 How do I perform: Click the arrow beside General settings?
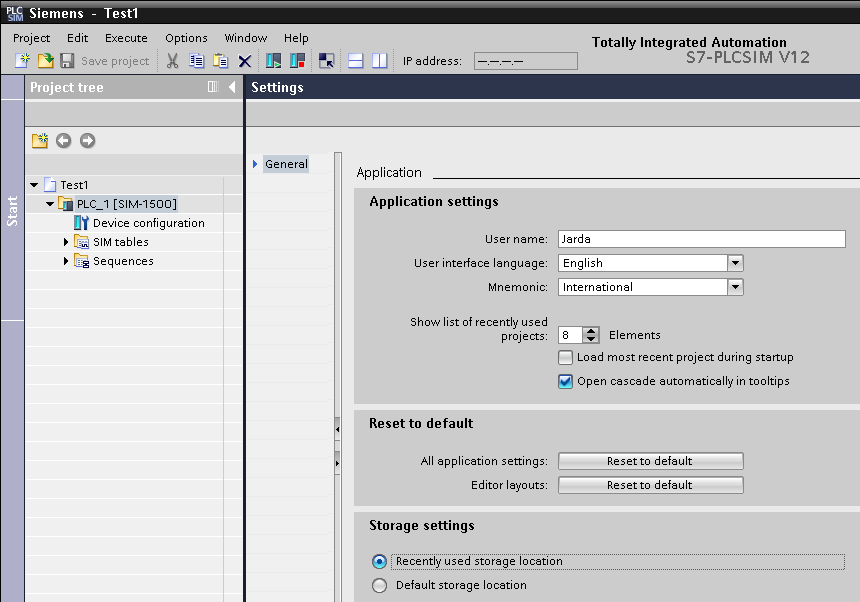point(255,164)
